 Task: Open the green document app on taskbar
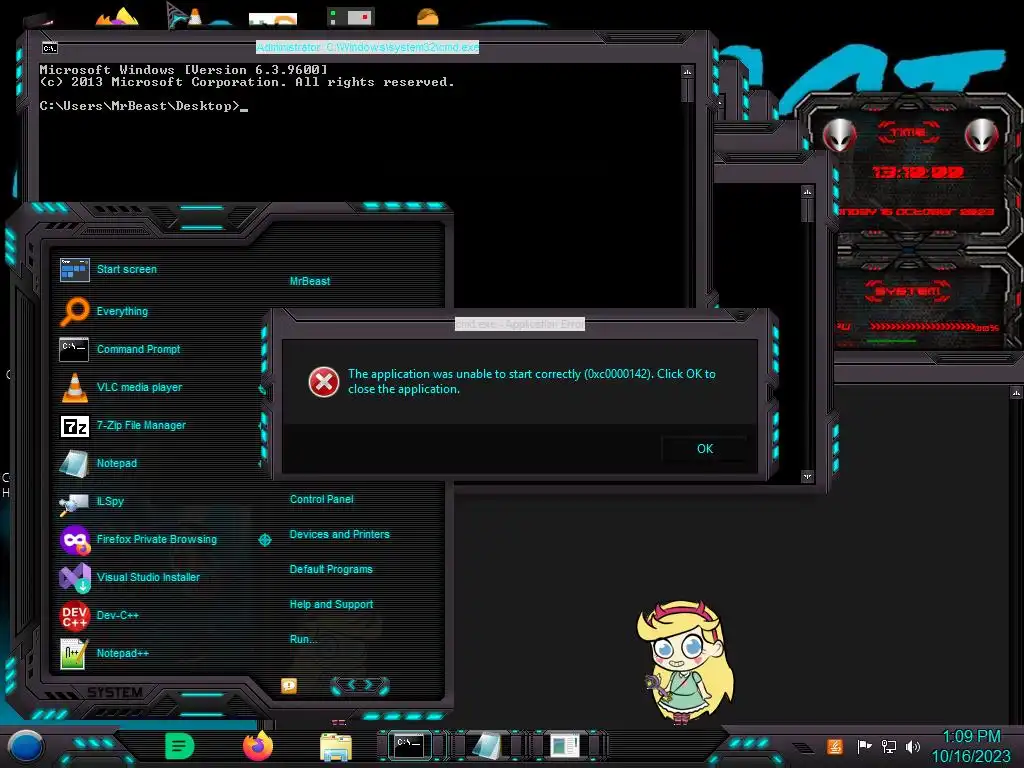(x=180, y=746)
